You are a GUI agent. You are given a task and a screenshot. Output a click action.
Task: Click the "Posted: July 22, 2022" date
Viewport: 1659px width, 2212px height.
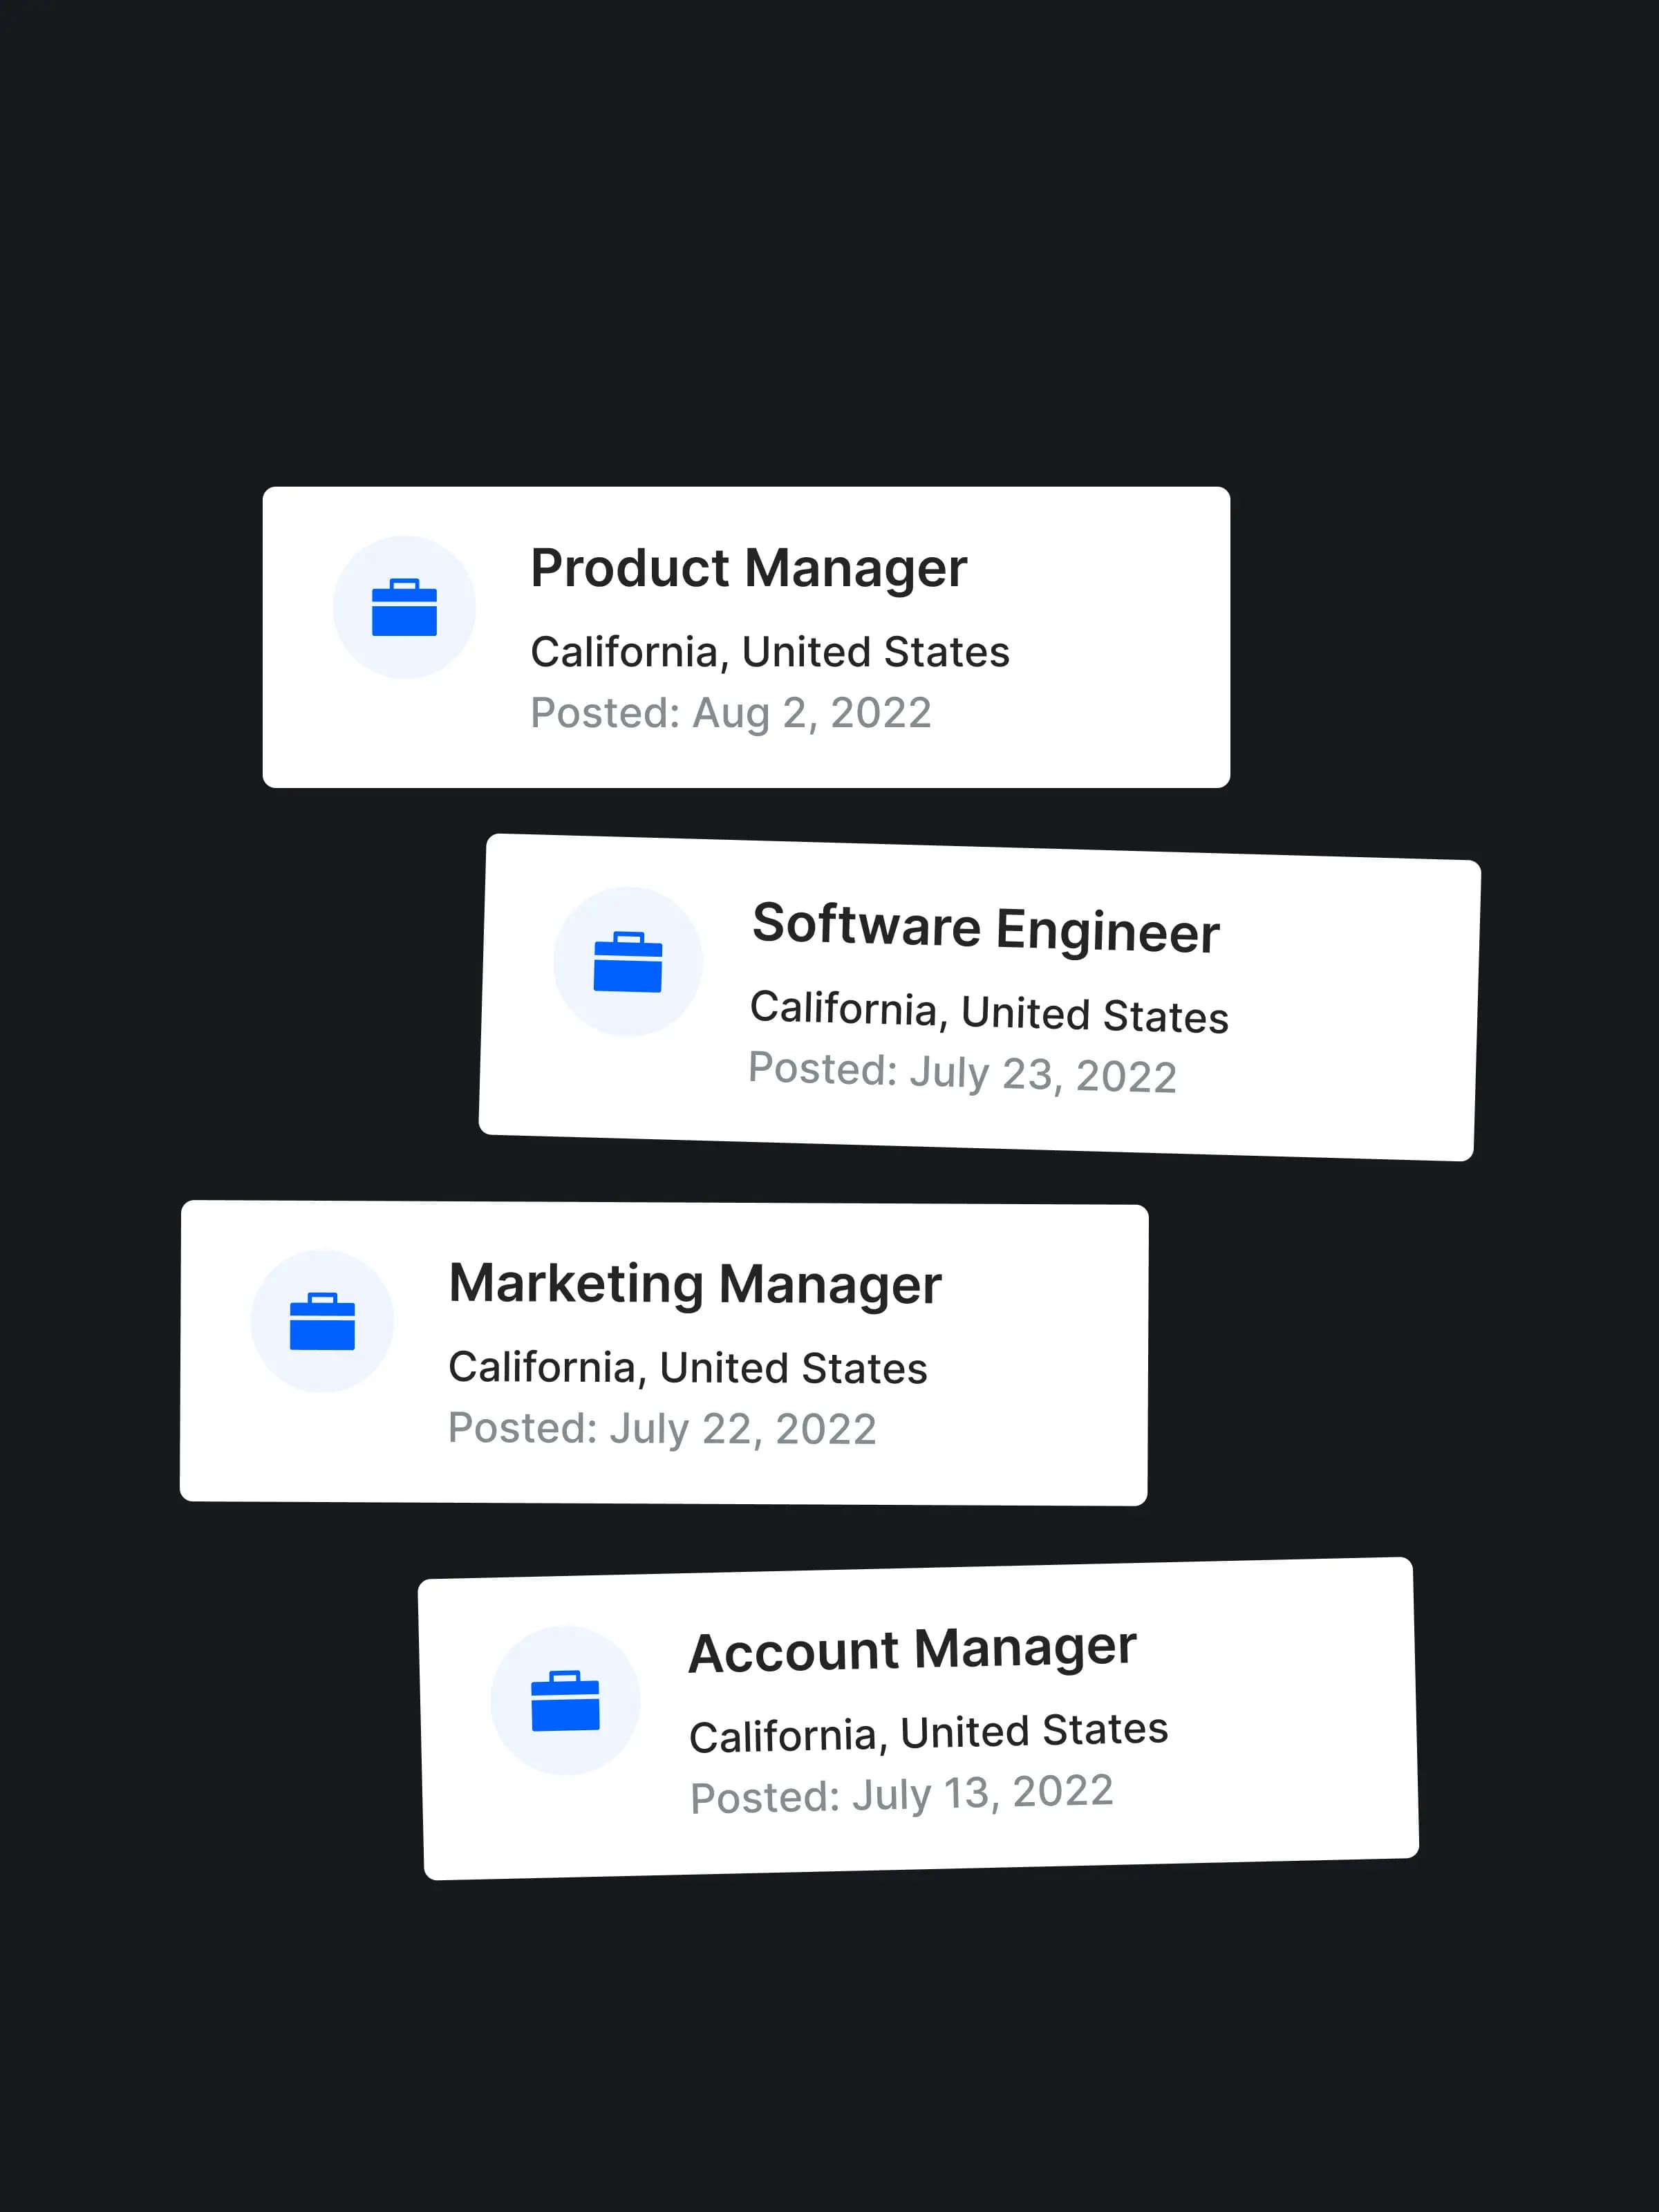(661, 1428)
